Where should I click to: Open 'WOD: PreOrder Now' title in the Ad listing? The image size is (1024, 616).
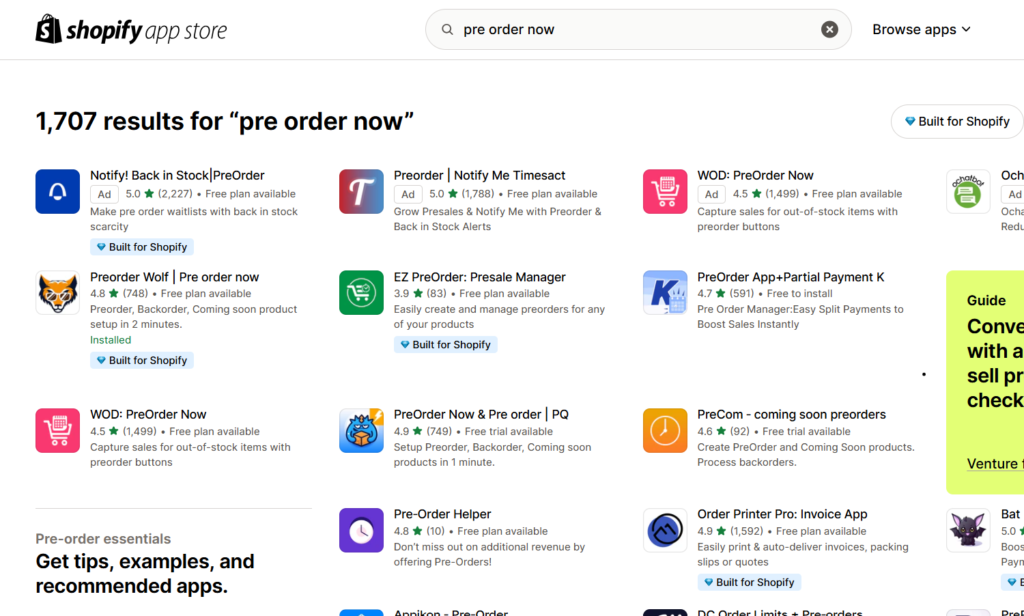[755, 175]
